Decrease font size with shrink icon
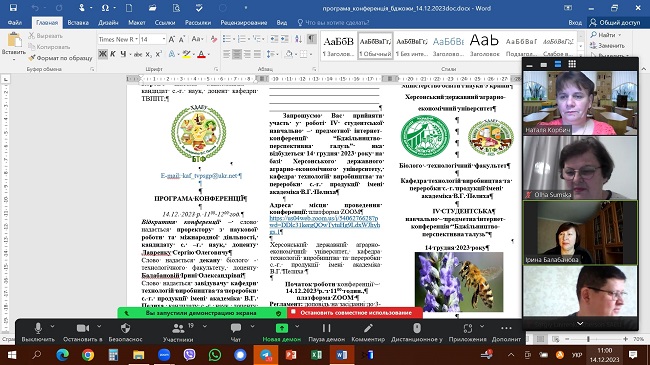Viewport: 650px width, 365px height. point(182,39)
